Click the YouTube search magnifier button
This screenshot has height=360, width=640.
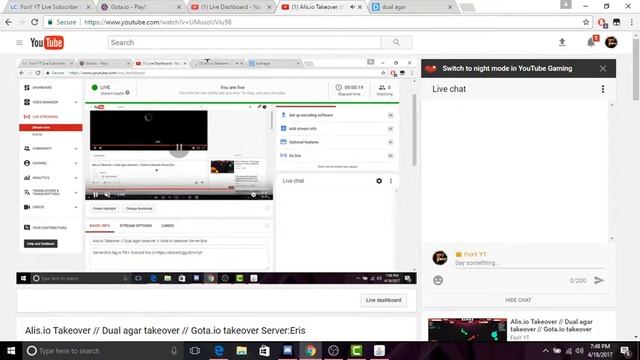[396, 42]
